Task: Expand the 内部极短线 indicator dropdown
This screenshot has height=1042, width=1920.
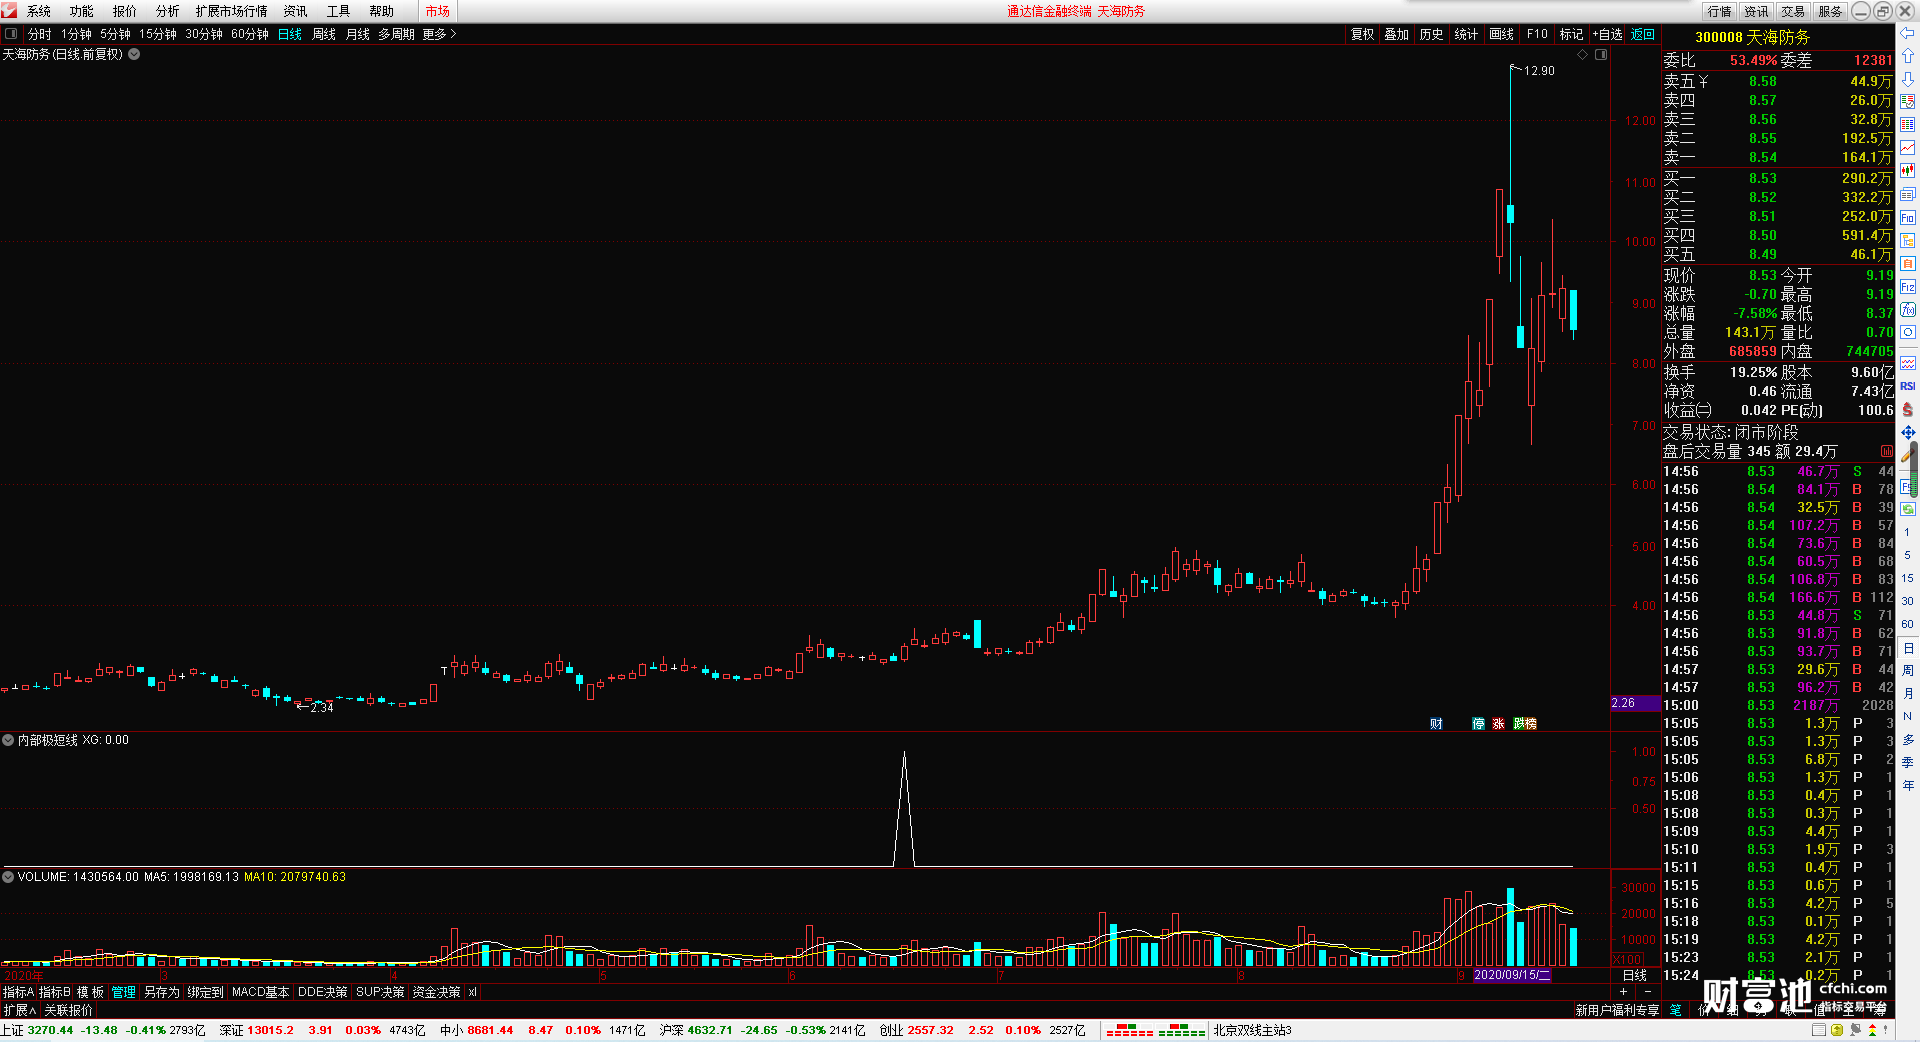Action: (8, 741)
